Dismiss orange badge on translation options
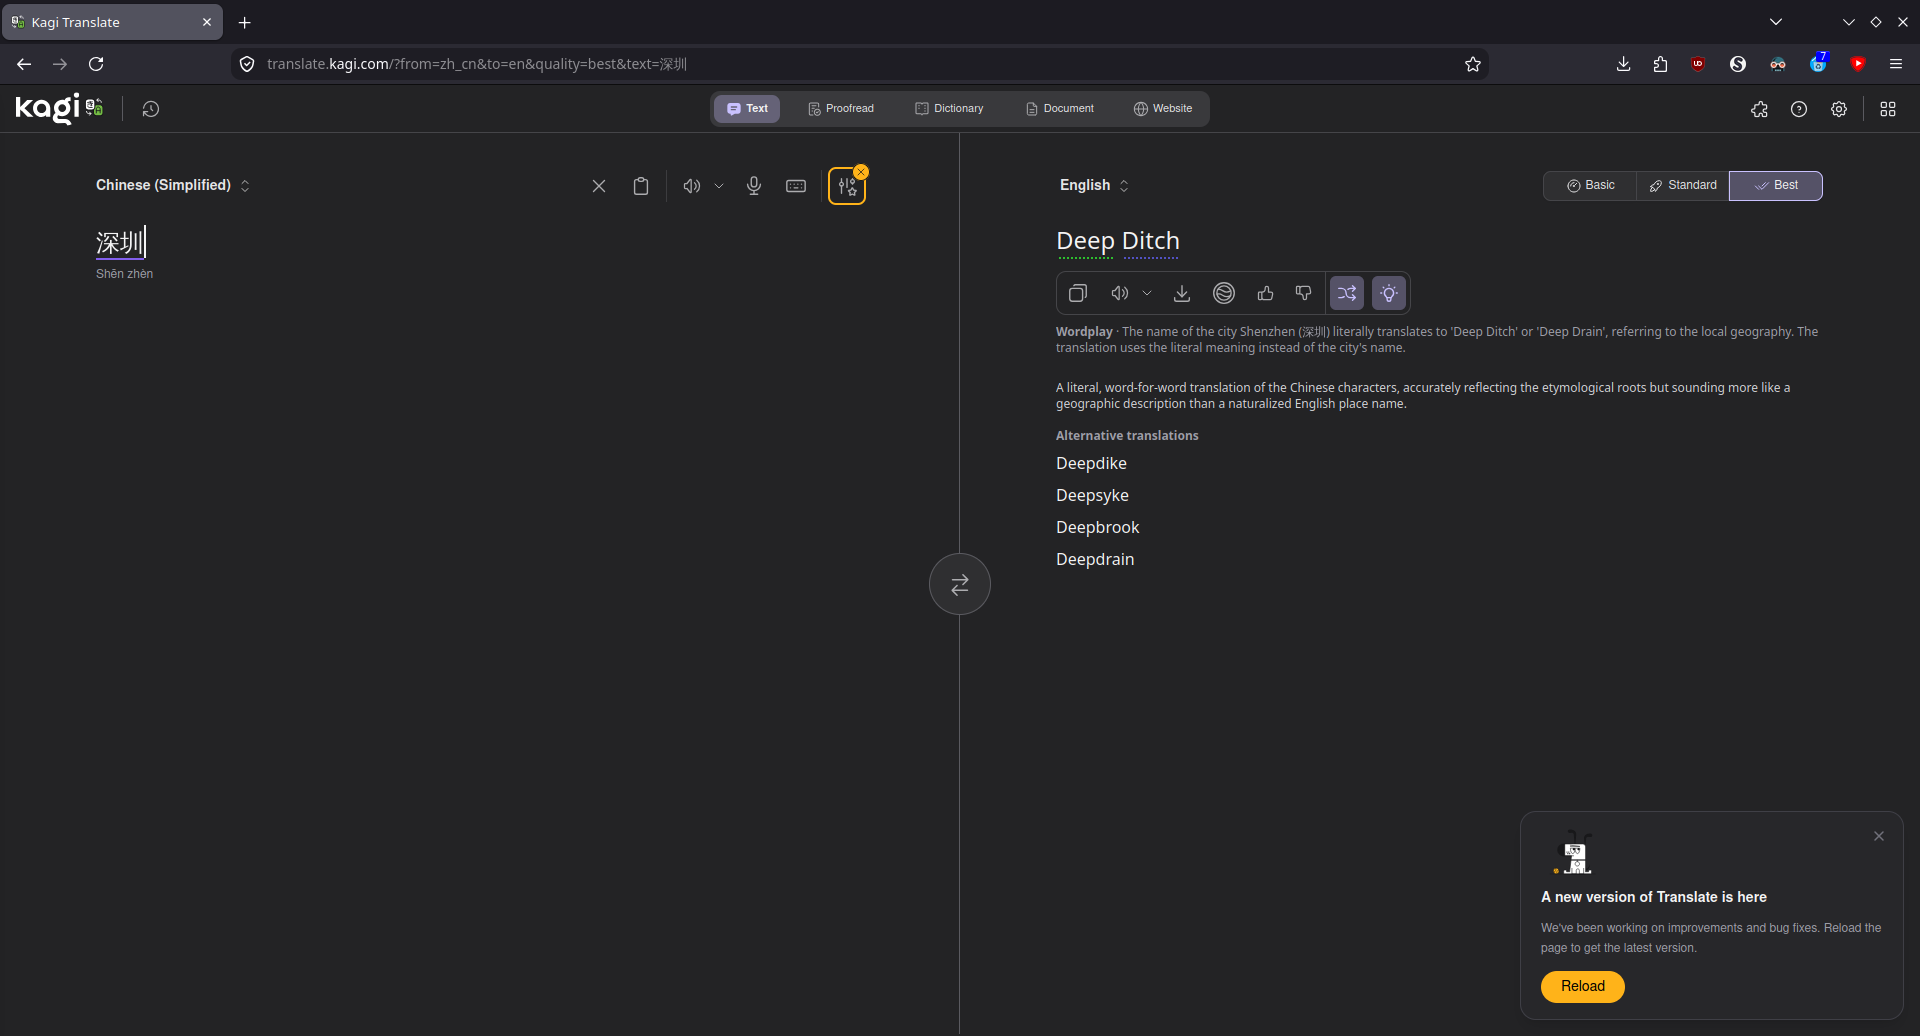1920x1036 pixels. 861,172
